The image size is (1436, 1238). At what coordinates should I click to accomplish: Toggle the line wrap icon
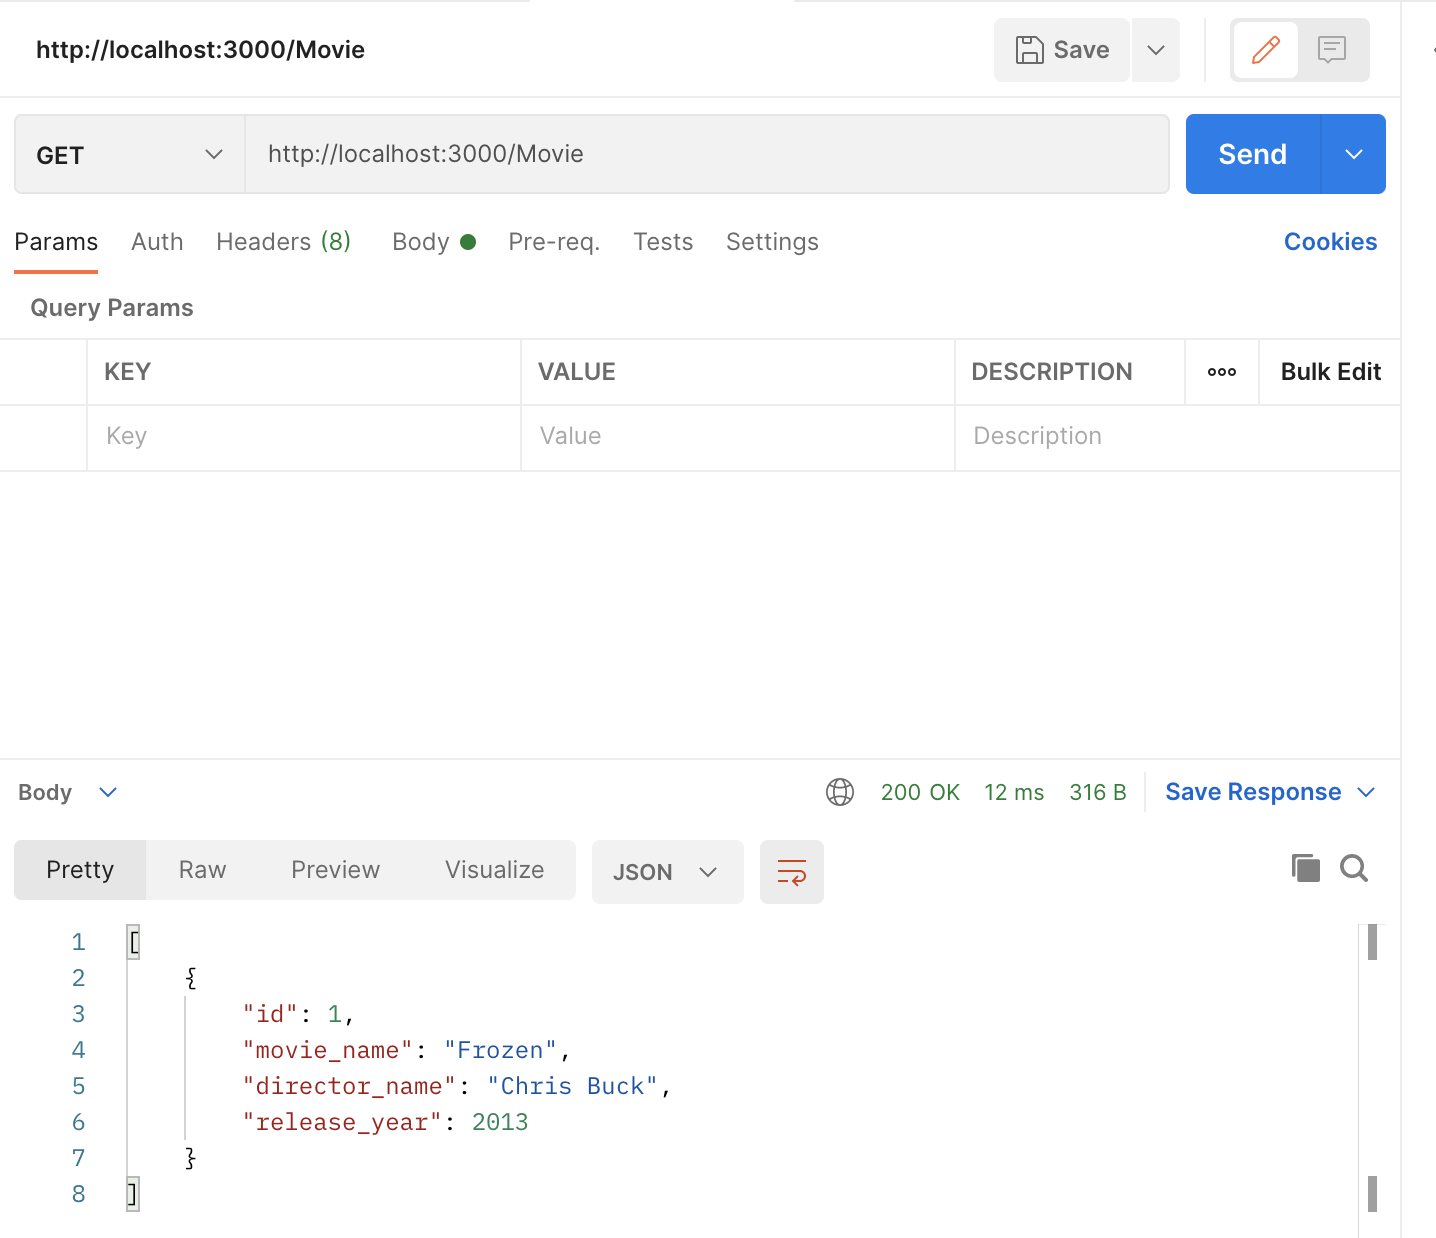(792, 872)
